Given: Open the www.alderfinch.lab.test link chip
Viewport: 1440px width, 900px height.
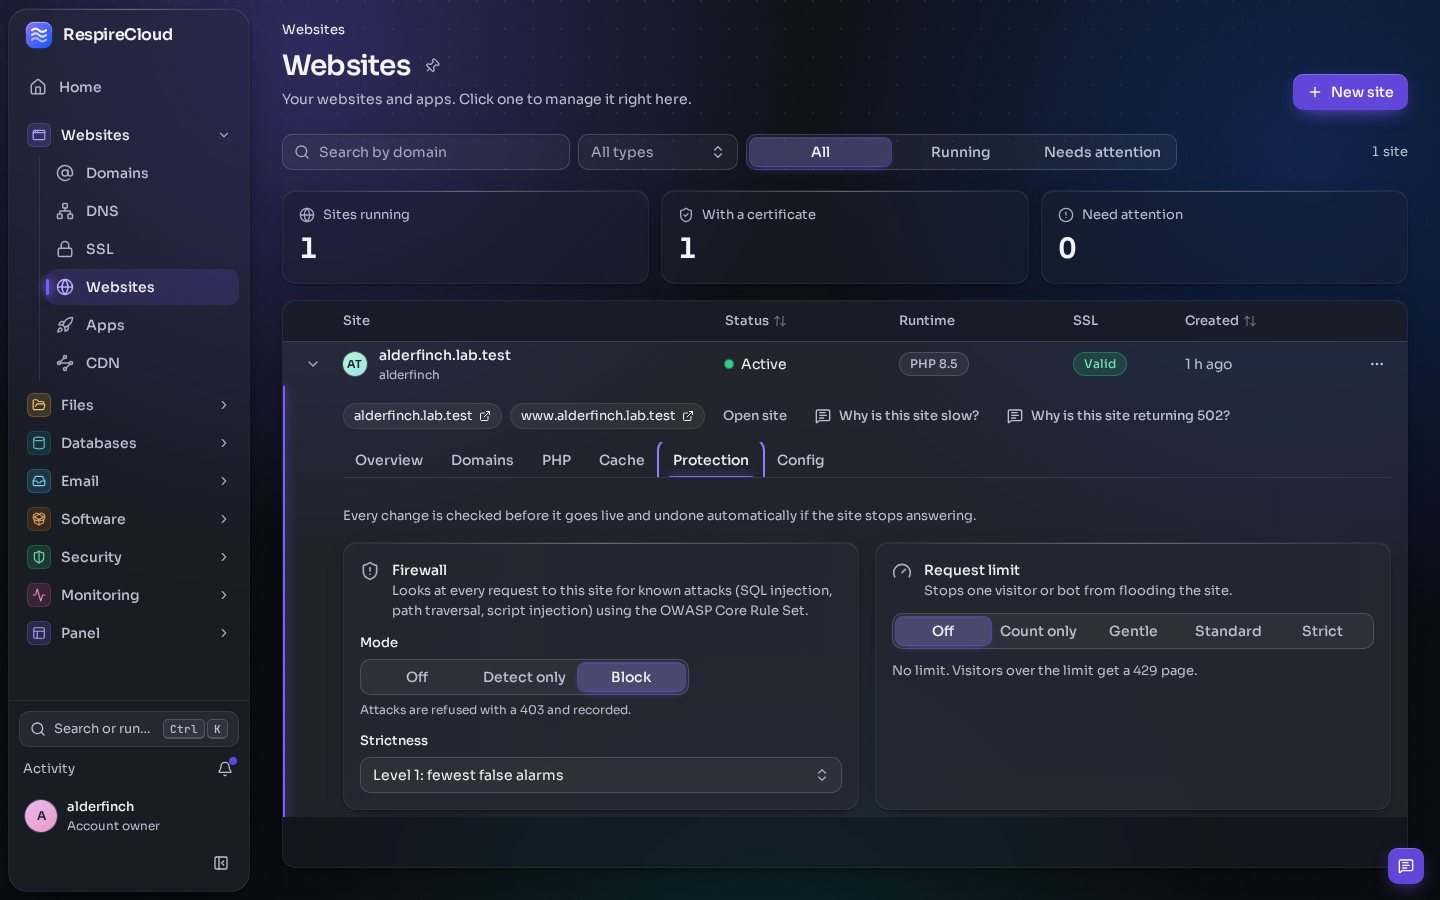Looking at the screenshot, I should point(607,416).
